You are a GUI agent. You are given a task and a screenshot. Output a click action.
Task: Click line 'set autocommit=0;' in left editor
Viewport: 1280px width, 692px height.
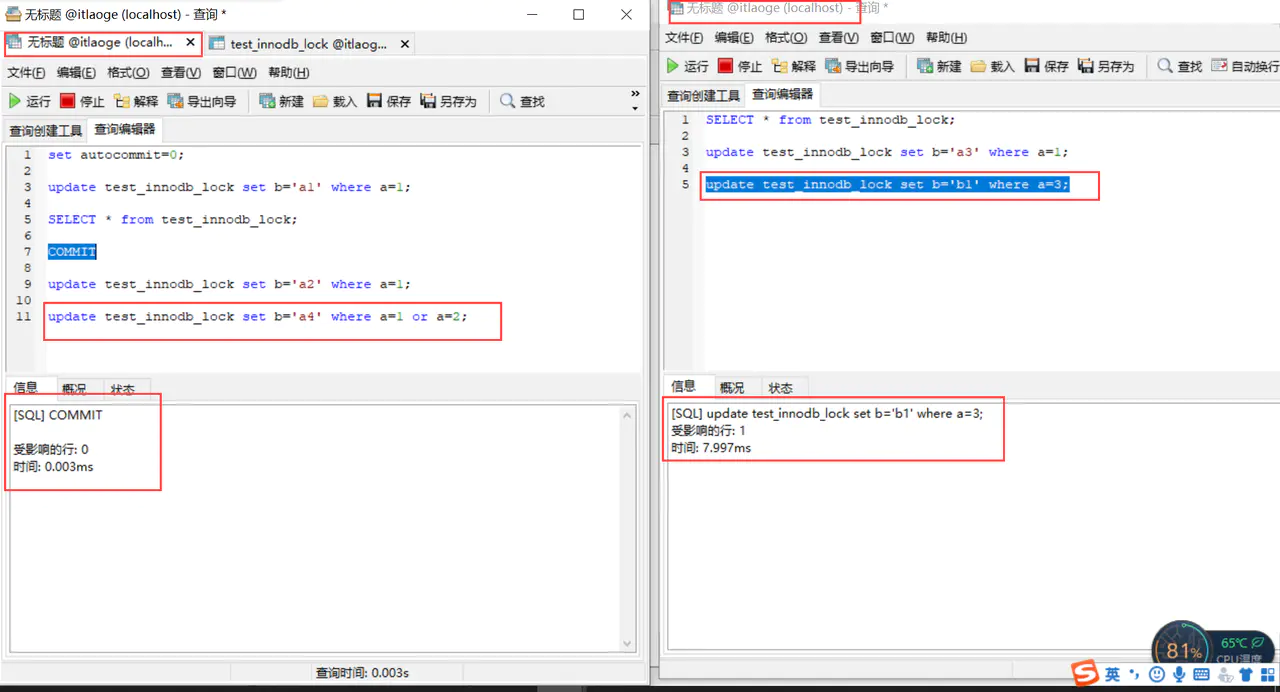116,154
